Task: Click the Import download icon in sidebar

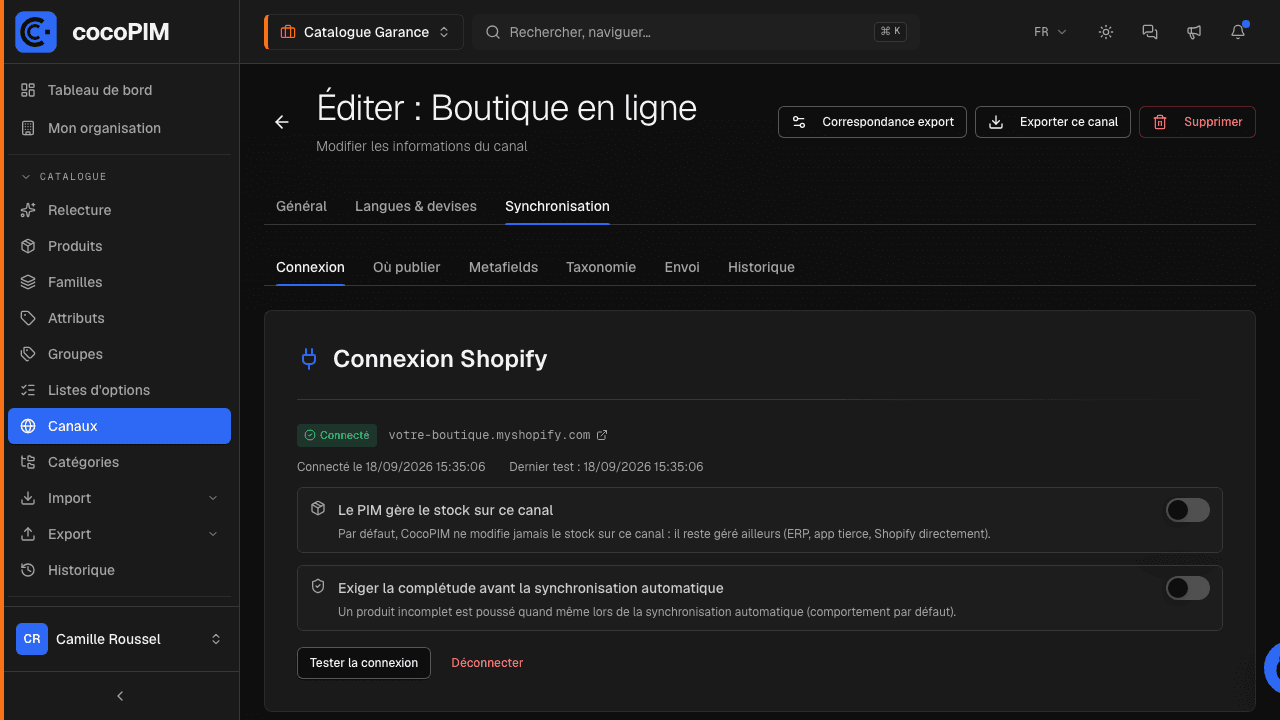Action: [x=28, y=498]
